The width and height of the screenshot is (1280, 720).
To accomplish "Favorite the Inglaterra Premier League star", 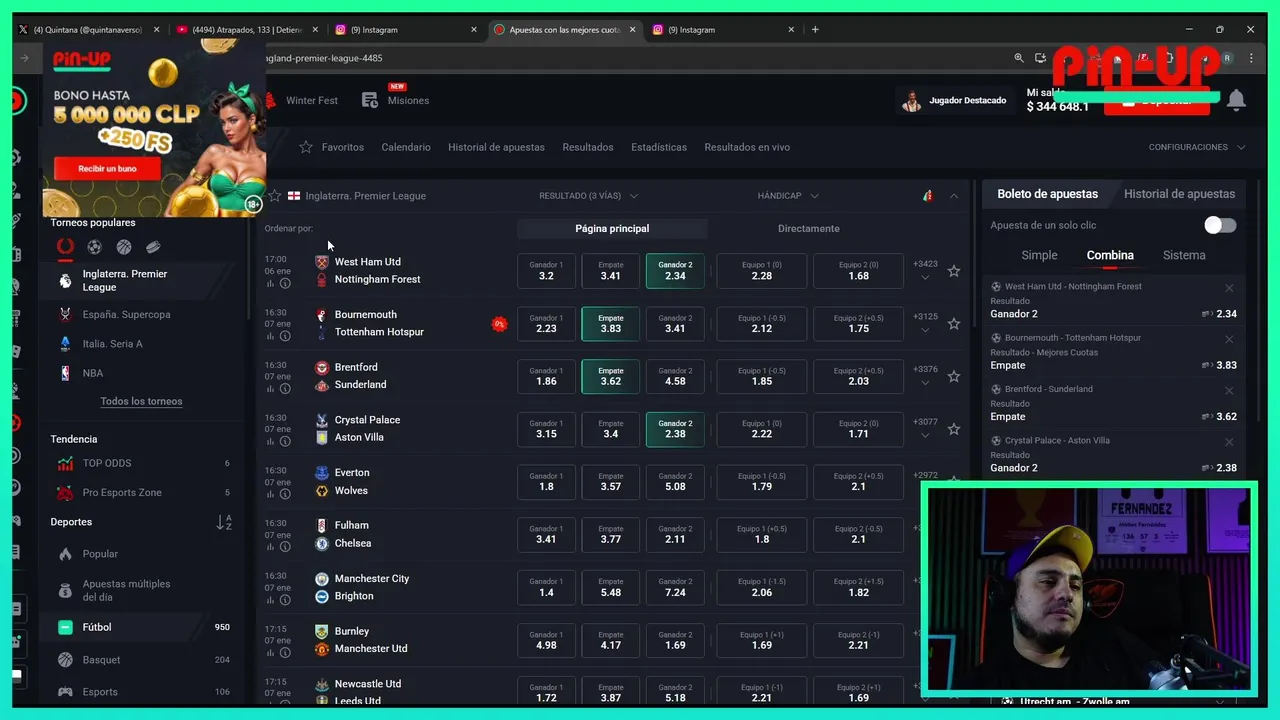I will [x=274, y=196].
